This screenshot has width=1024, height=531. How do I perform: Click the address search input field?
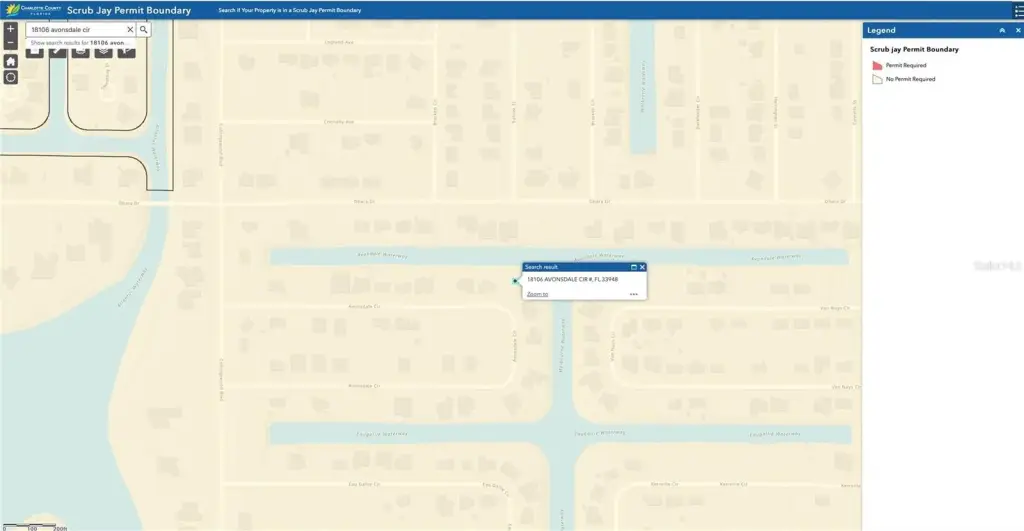(x=76, y=30)
